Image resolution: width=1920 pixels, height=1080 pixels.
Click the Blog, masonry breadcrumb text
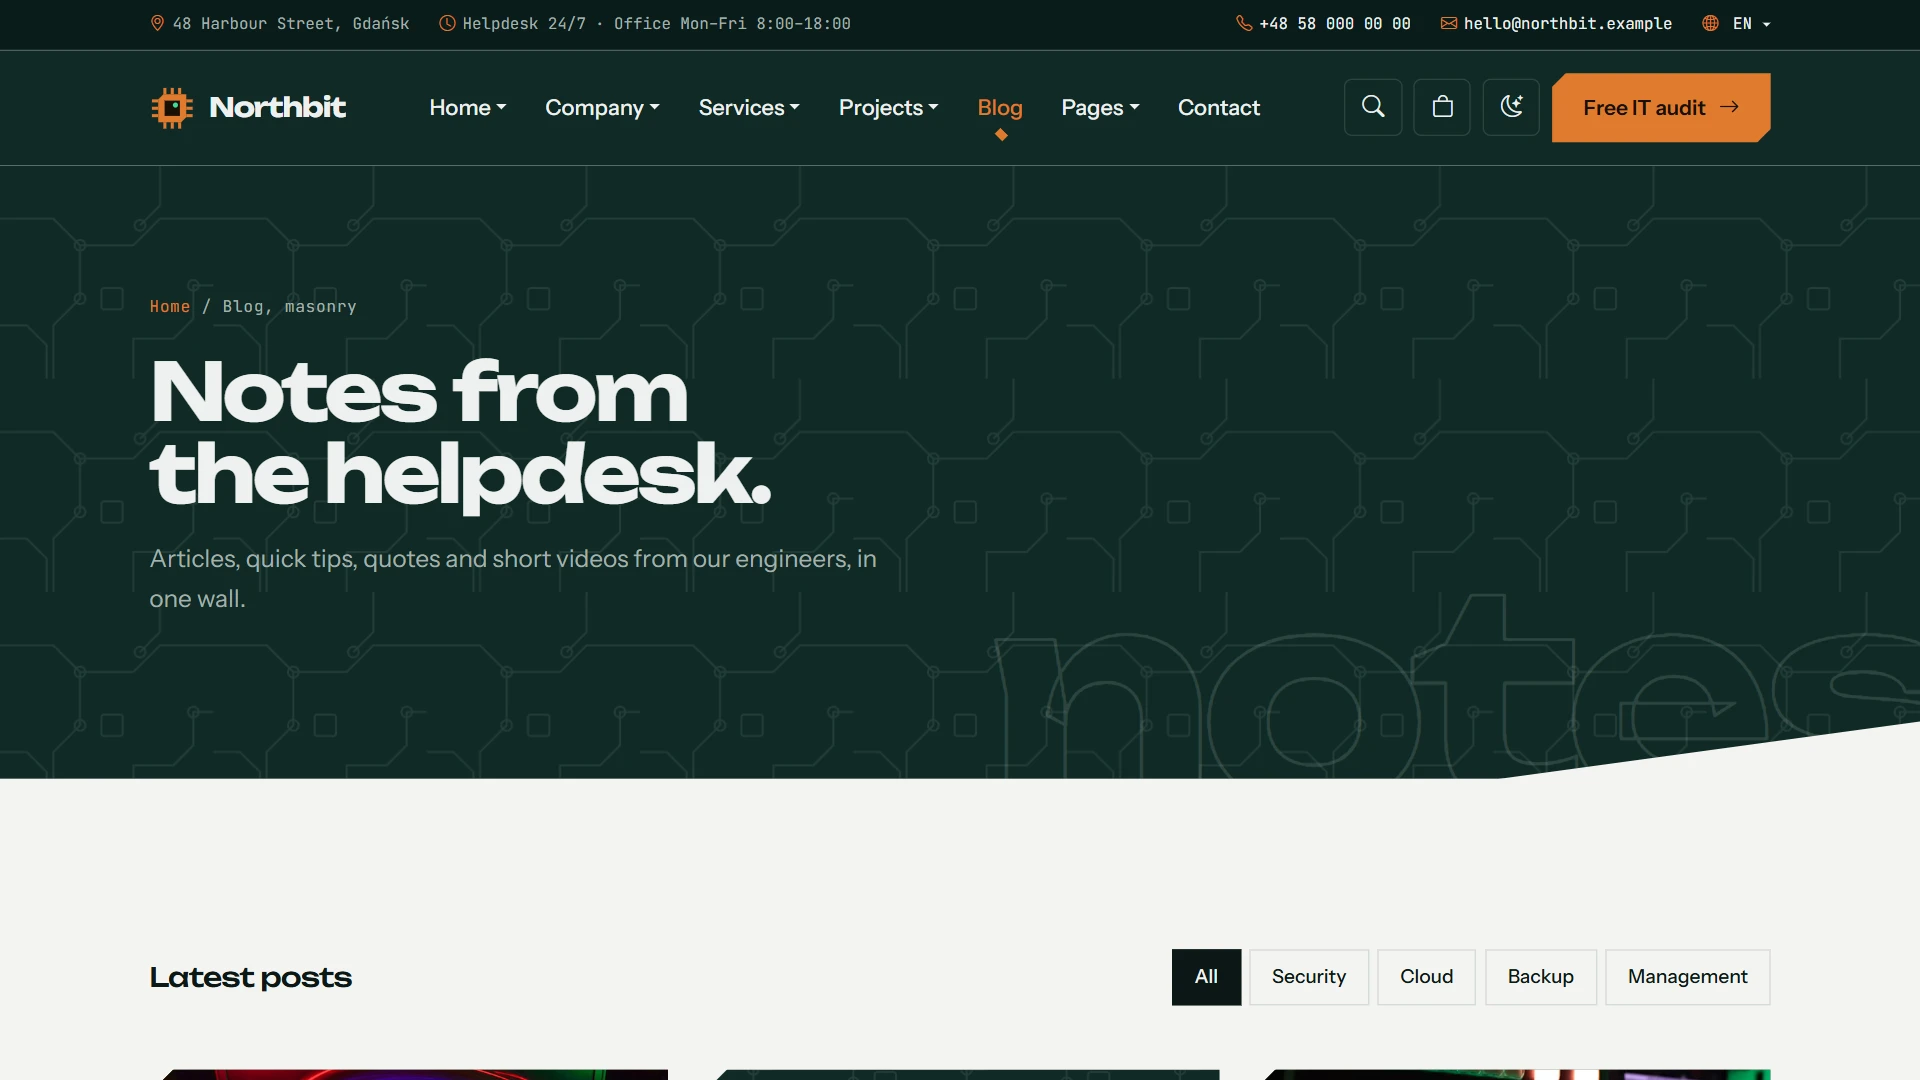pyautogui.click(x=289, y=306)
